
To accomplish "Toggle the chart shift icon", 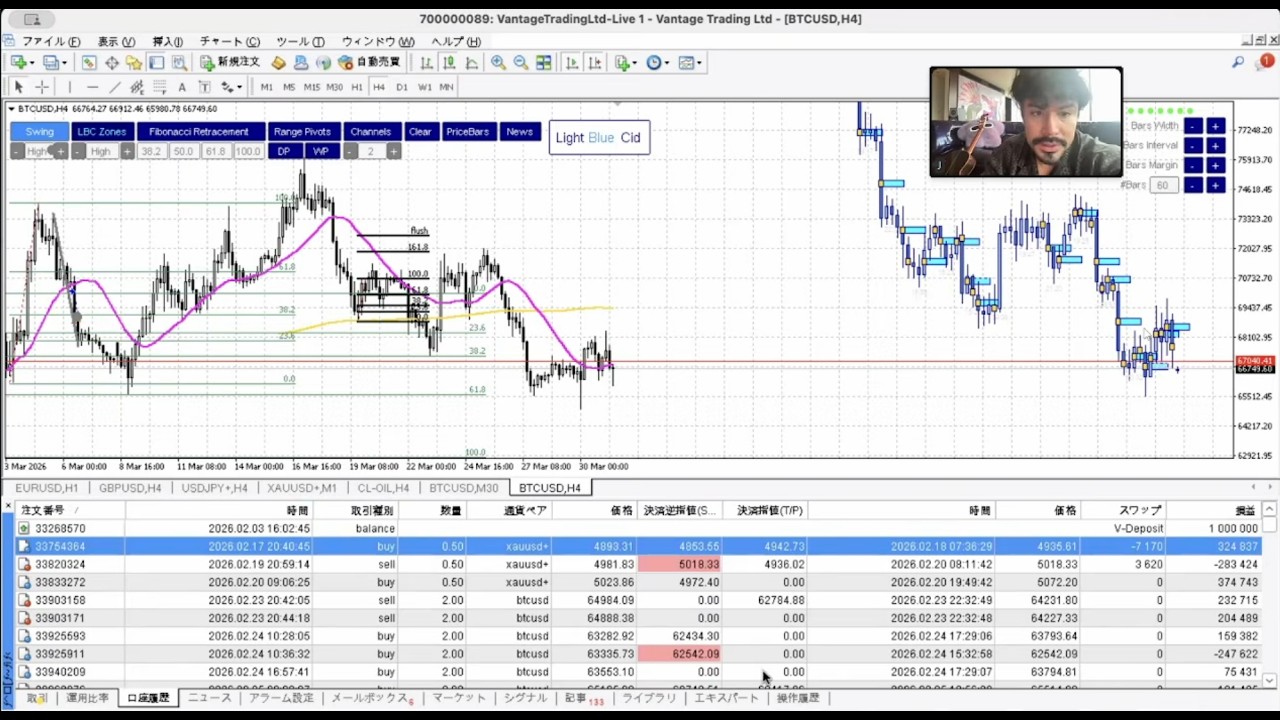I will click(x=594, y=62).
